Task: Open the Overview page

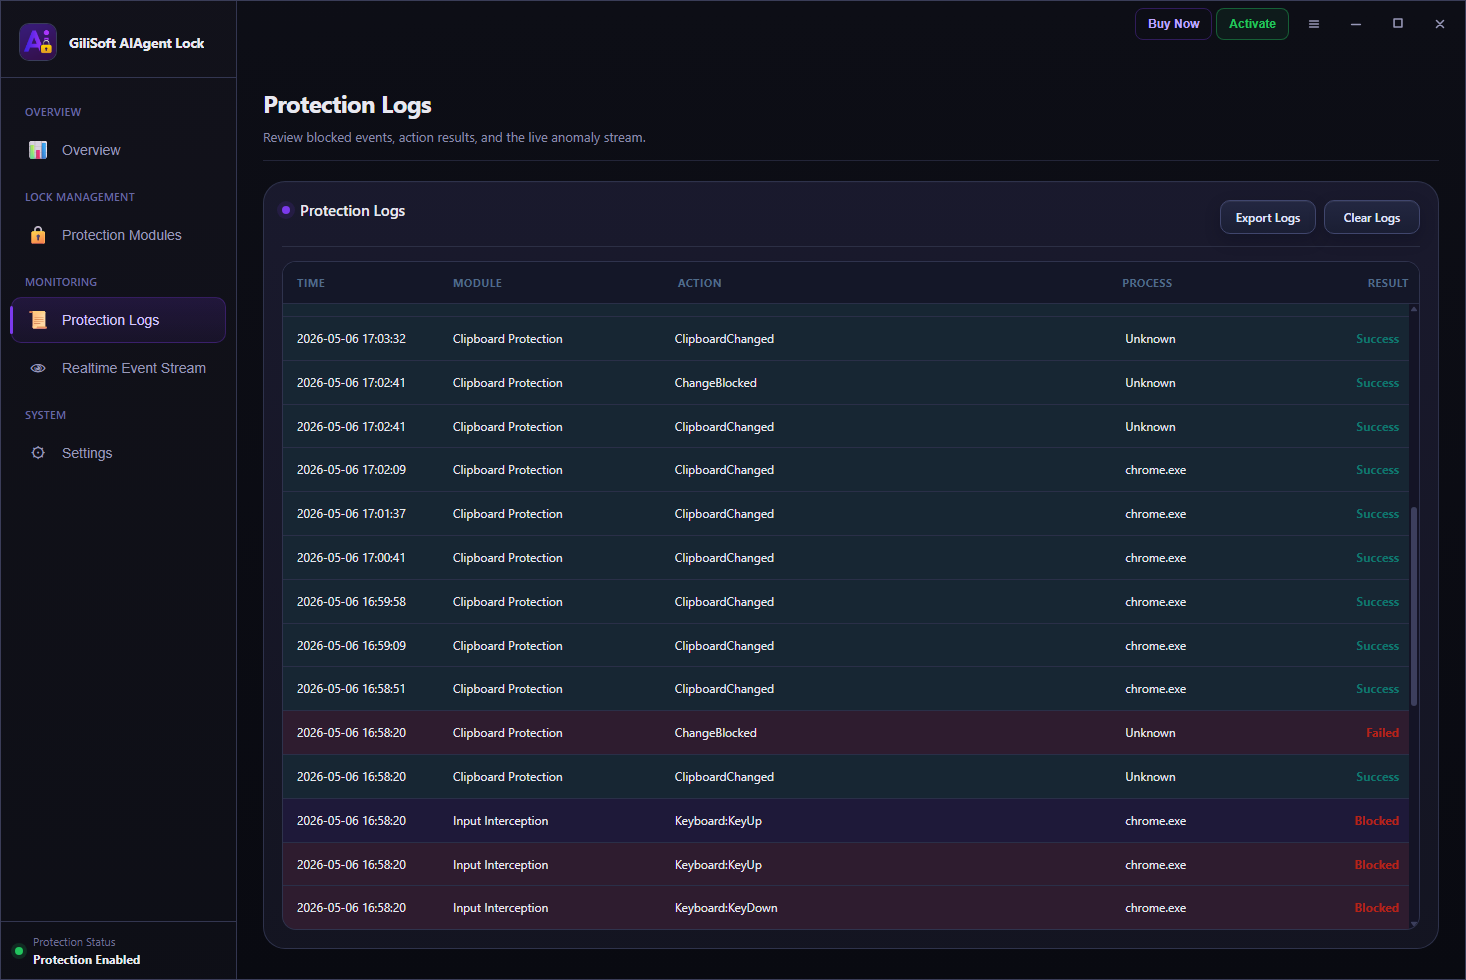Action: 118,150
